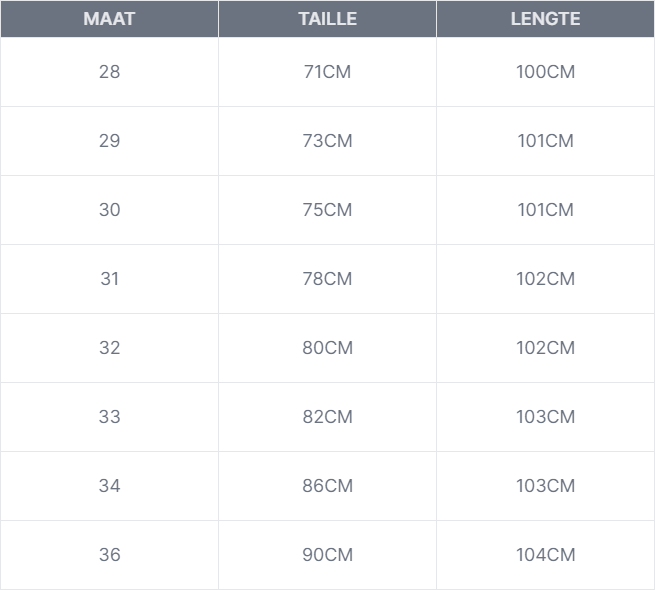Select size 29 in the MAAT column
The height and width of the screenshot is (590, 655).
click(x=109, y=141)
